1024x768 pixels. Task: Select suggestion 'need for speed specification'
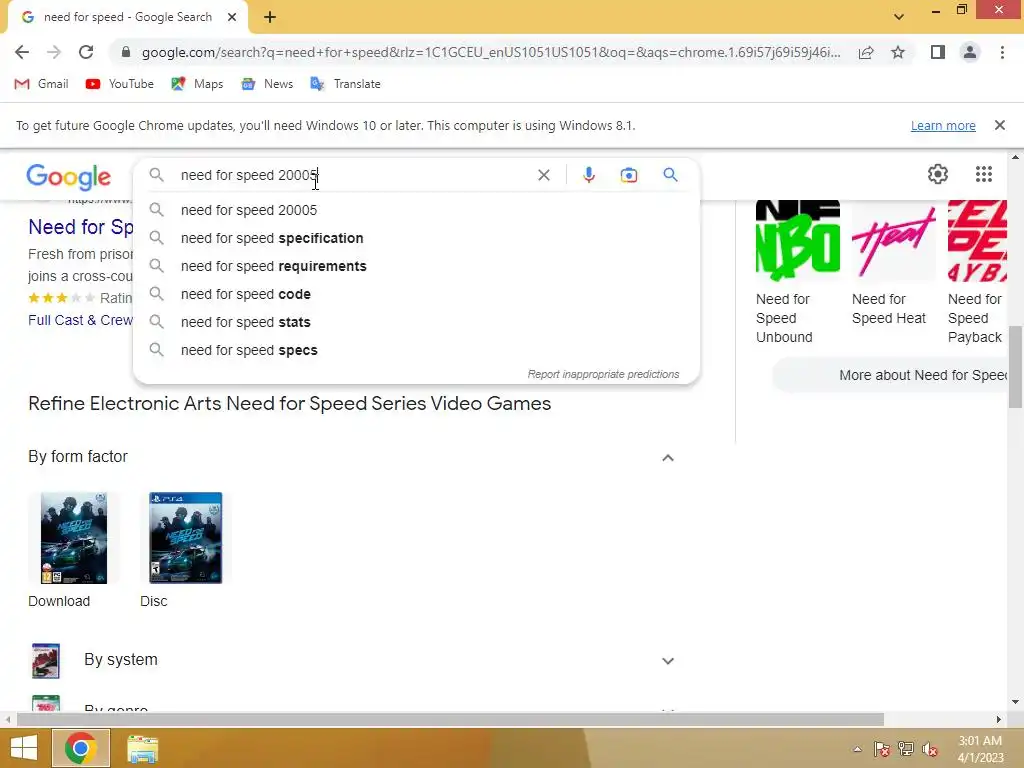click(416, 238)
